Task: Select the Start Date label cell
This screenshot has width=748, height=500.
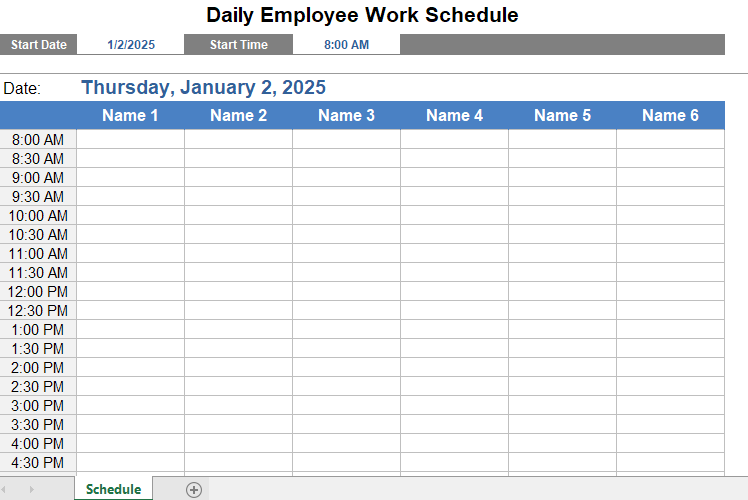Action: coord(38,44)
